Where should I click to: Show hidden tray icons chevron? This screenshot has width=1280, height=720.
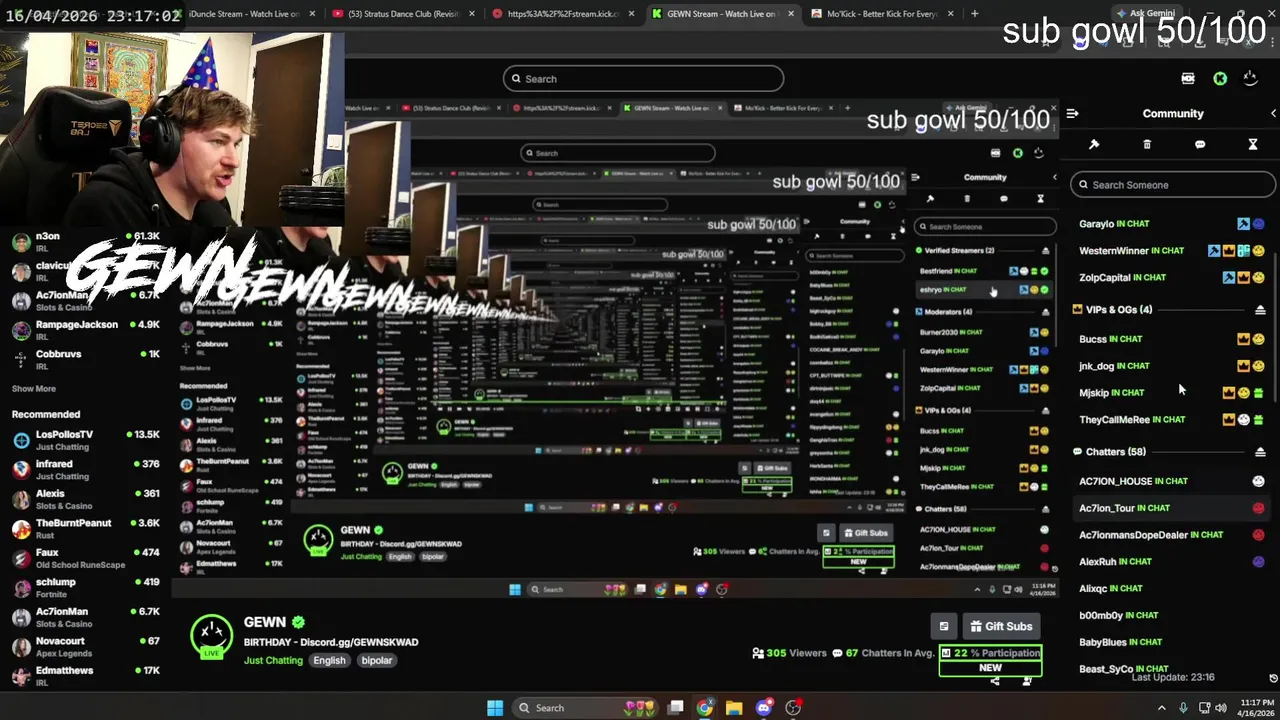[1161, 708]
